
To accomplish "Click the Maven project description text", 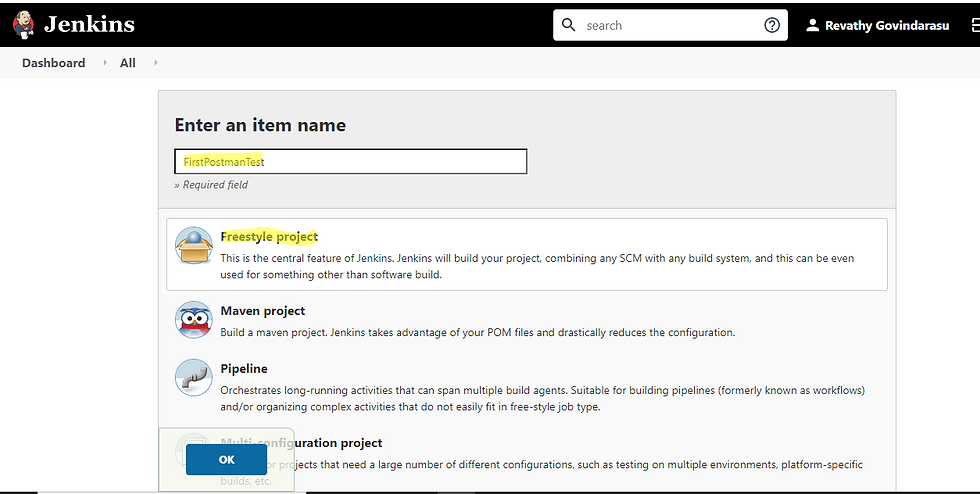I will point(478,332).
